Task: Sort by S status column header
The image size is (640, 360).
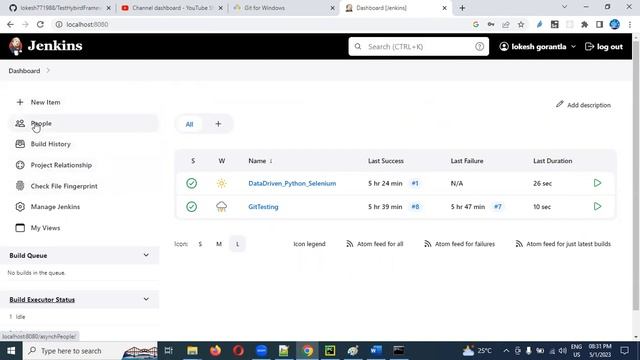Action: coord(193,161)
